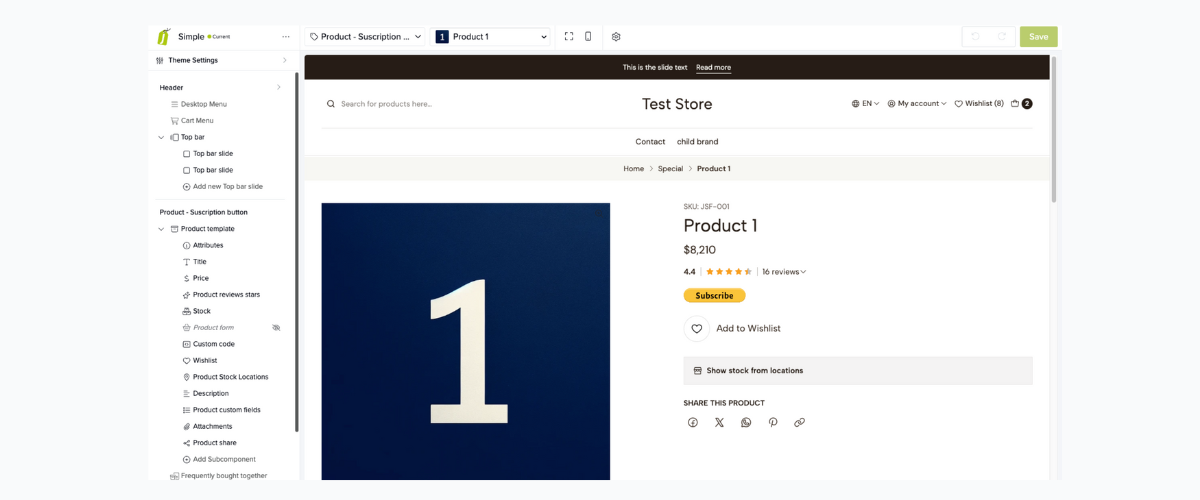Viewport: 1200px width, 500px height.
Task: Click the heart Add to Wishlist icon
Action: tap(696, 328)
